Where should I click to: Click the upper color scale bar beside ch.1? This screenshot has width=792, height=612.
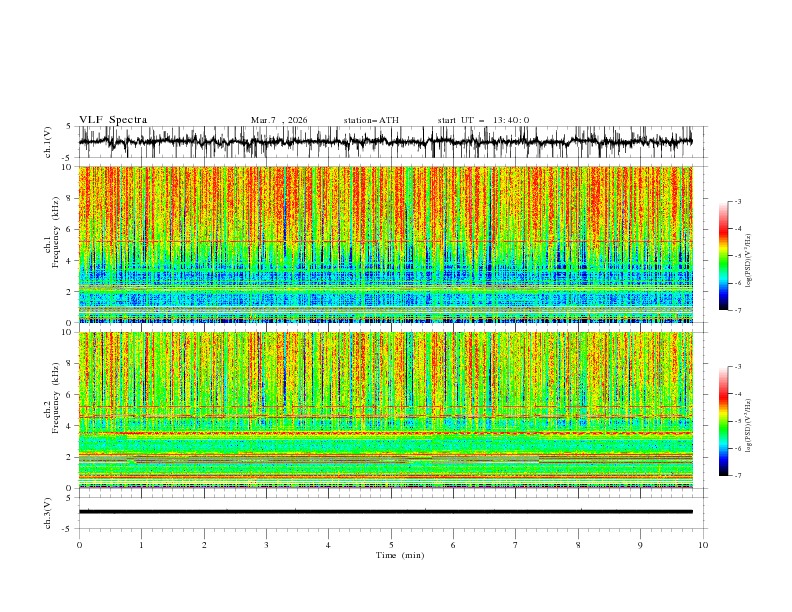[723, 256]
